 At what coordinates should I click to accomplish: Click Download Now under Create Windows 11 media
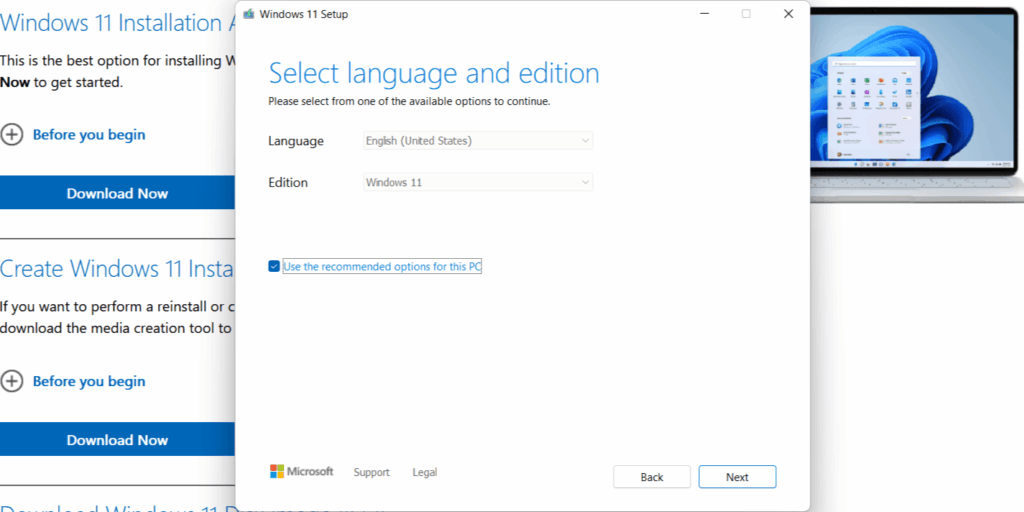(x=118, y=440)
